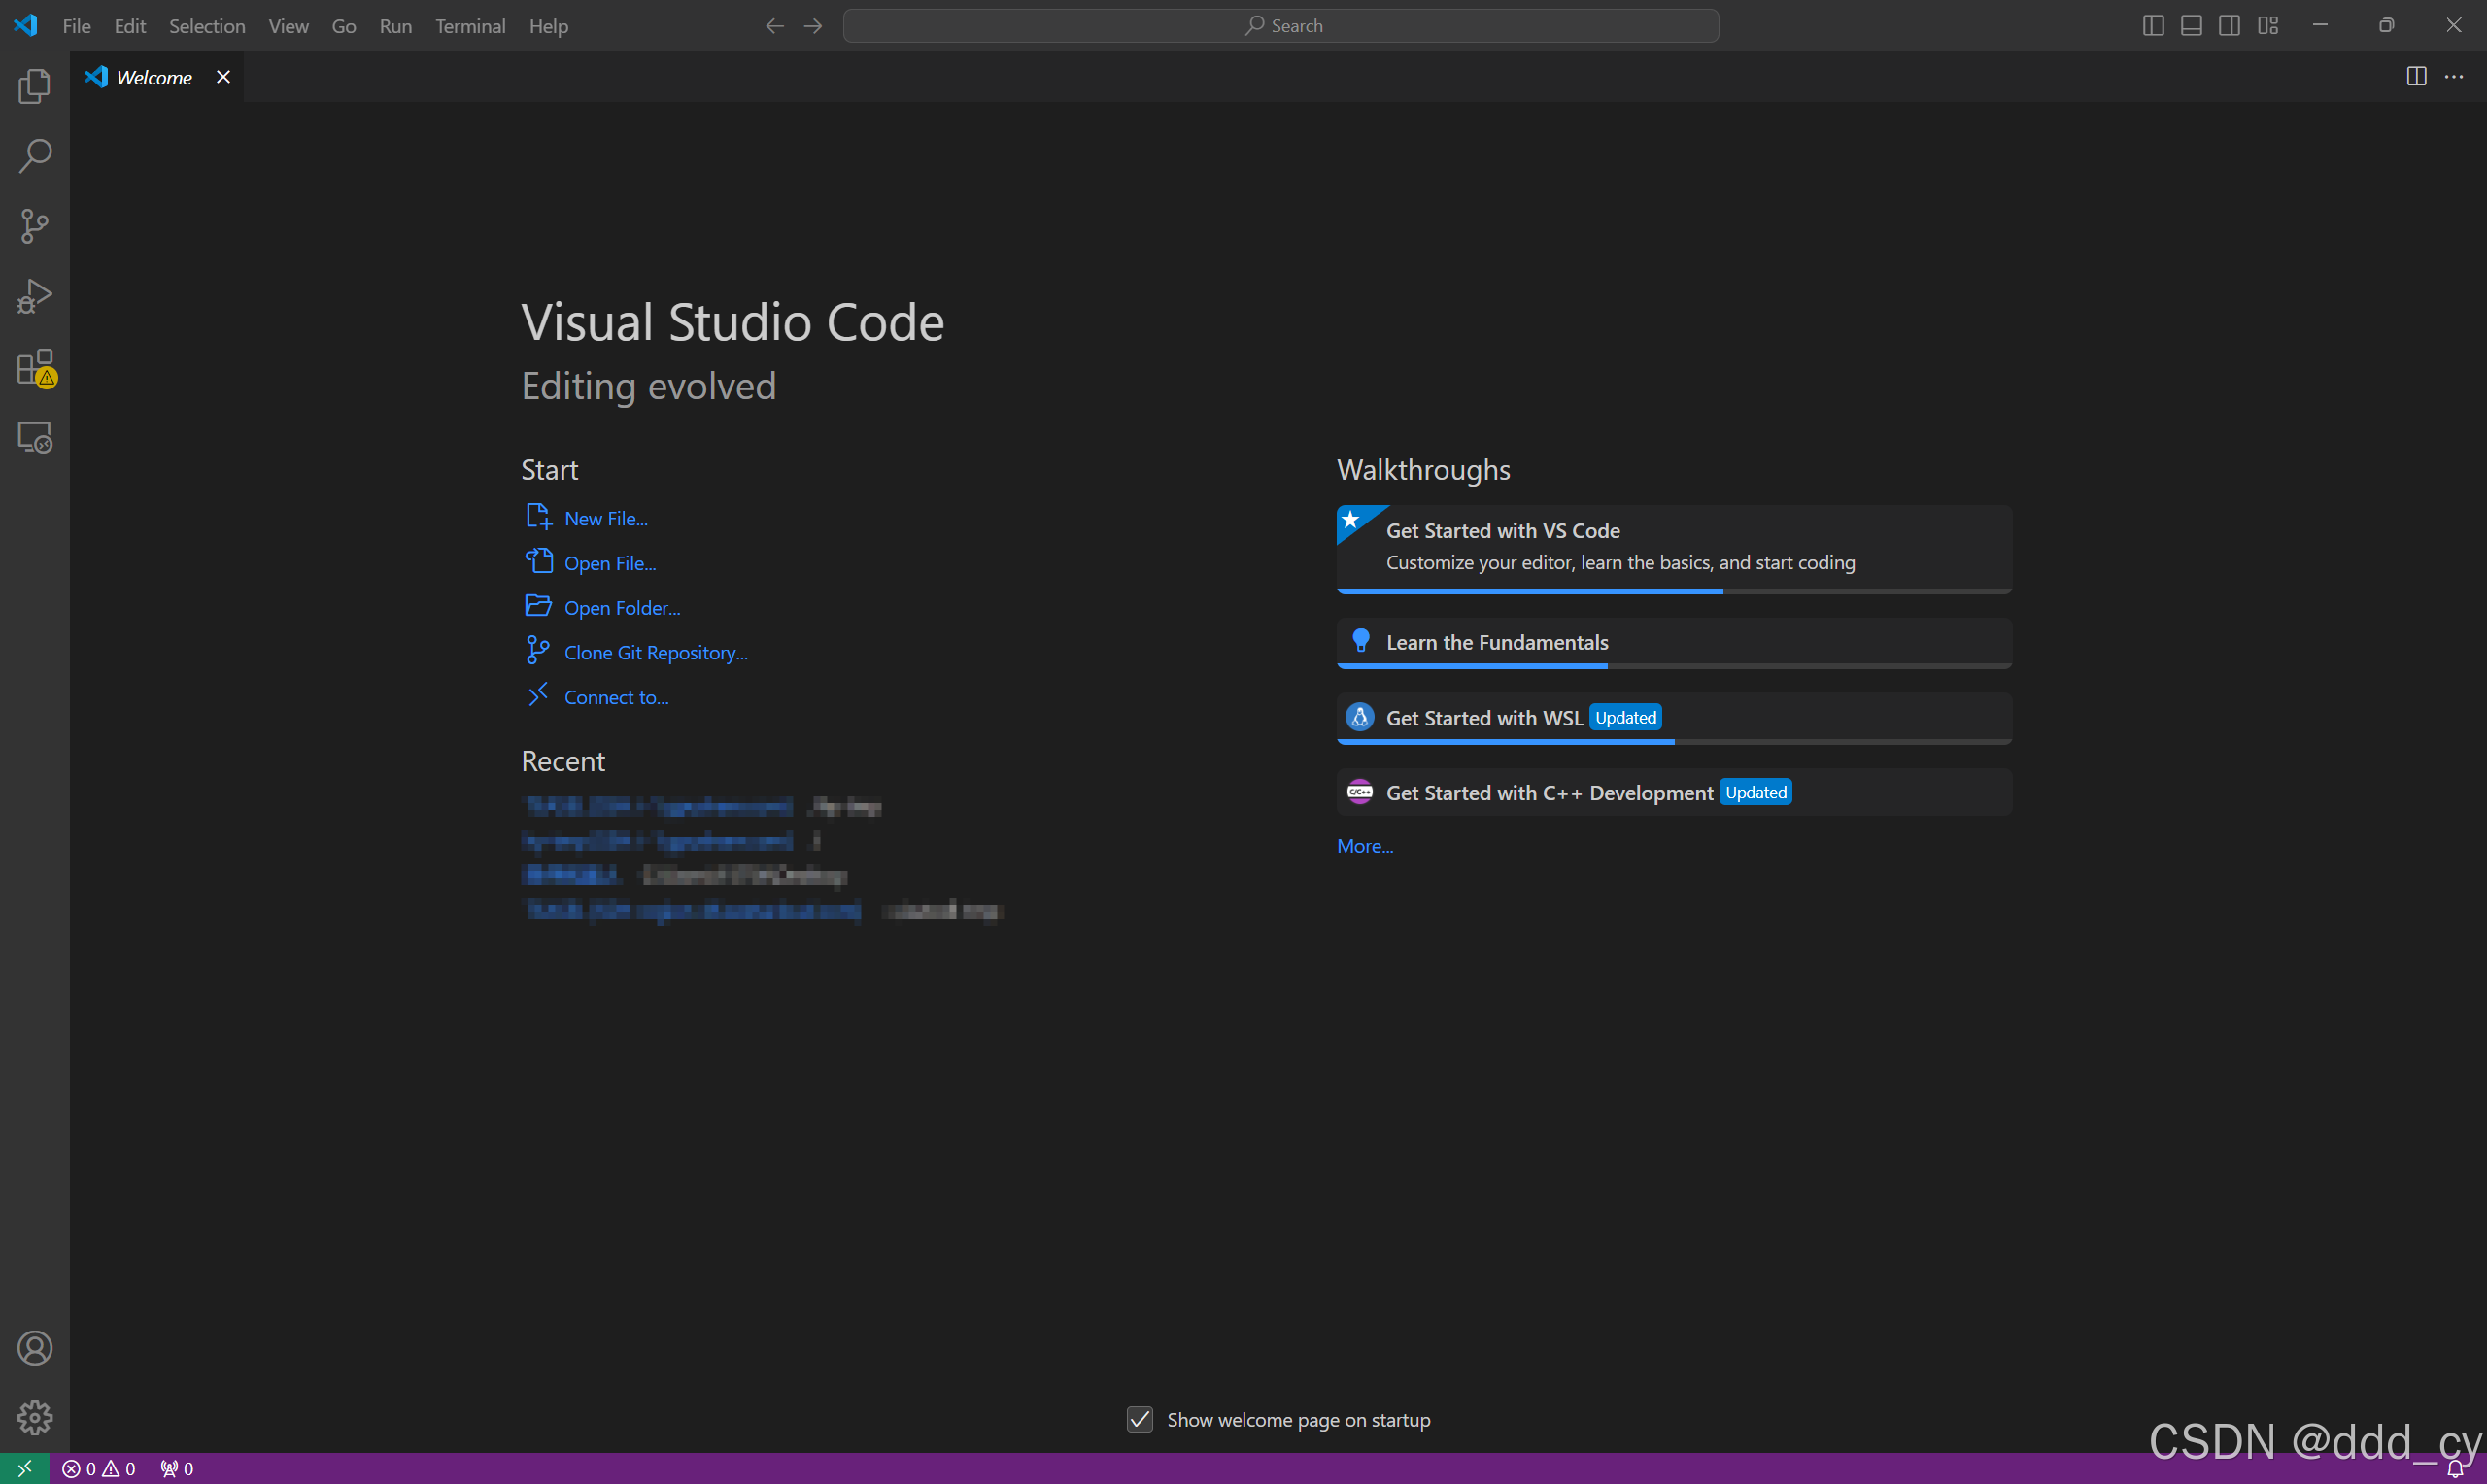Click Open Folder link
The height and width of the screenshot is (1484, 2487).
(x=622, y=608)
